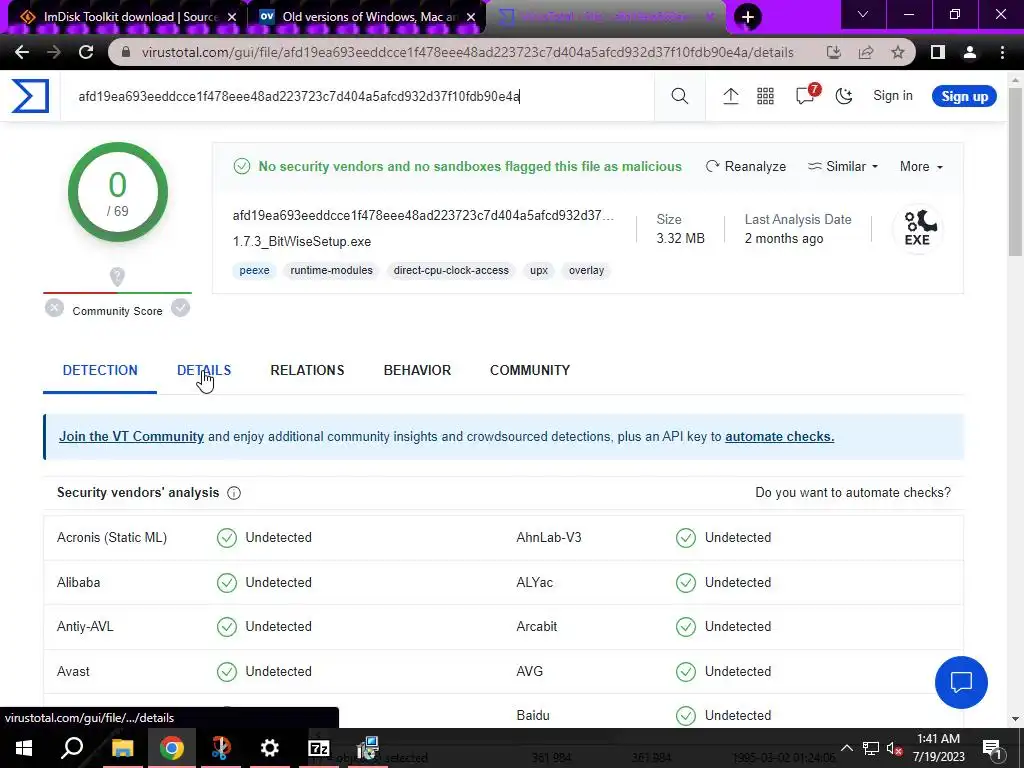Image resolution: width=1024 pixels, height=768 pixels.
Task: Click the search magnifier icon
Action: 679,96
